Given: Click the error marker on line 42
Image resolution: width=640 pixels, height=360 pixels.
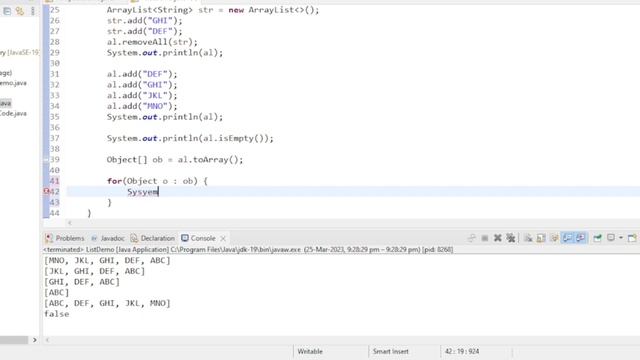Looking at the screenshot, I should [x=46, y=191].
